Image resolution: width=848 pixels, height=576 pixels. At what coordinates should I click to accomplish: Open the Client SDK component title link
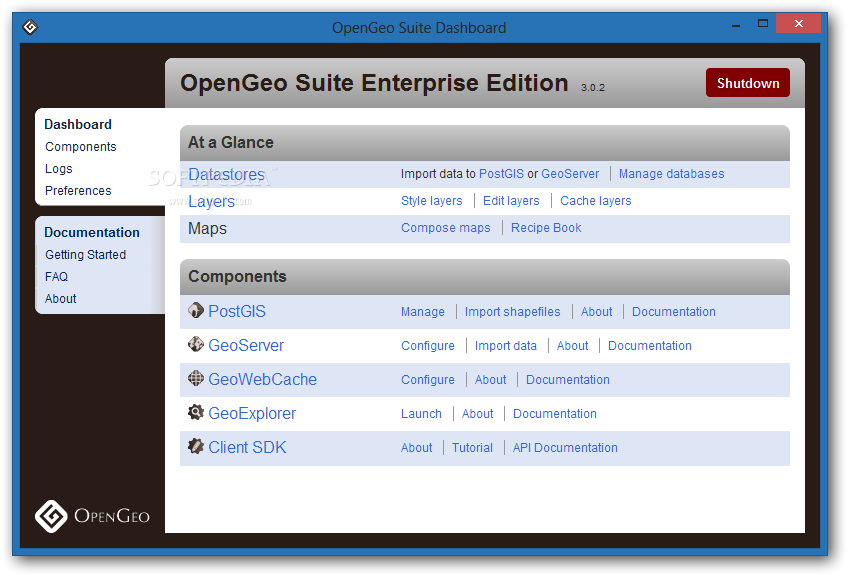[247, 447]
